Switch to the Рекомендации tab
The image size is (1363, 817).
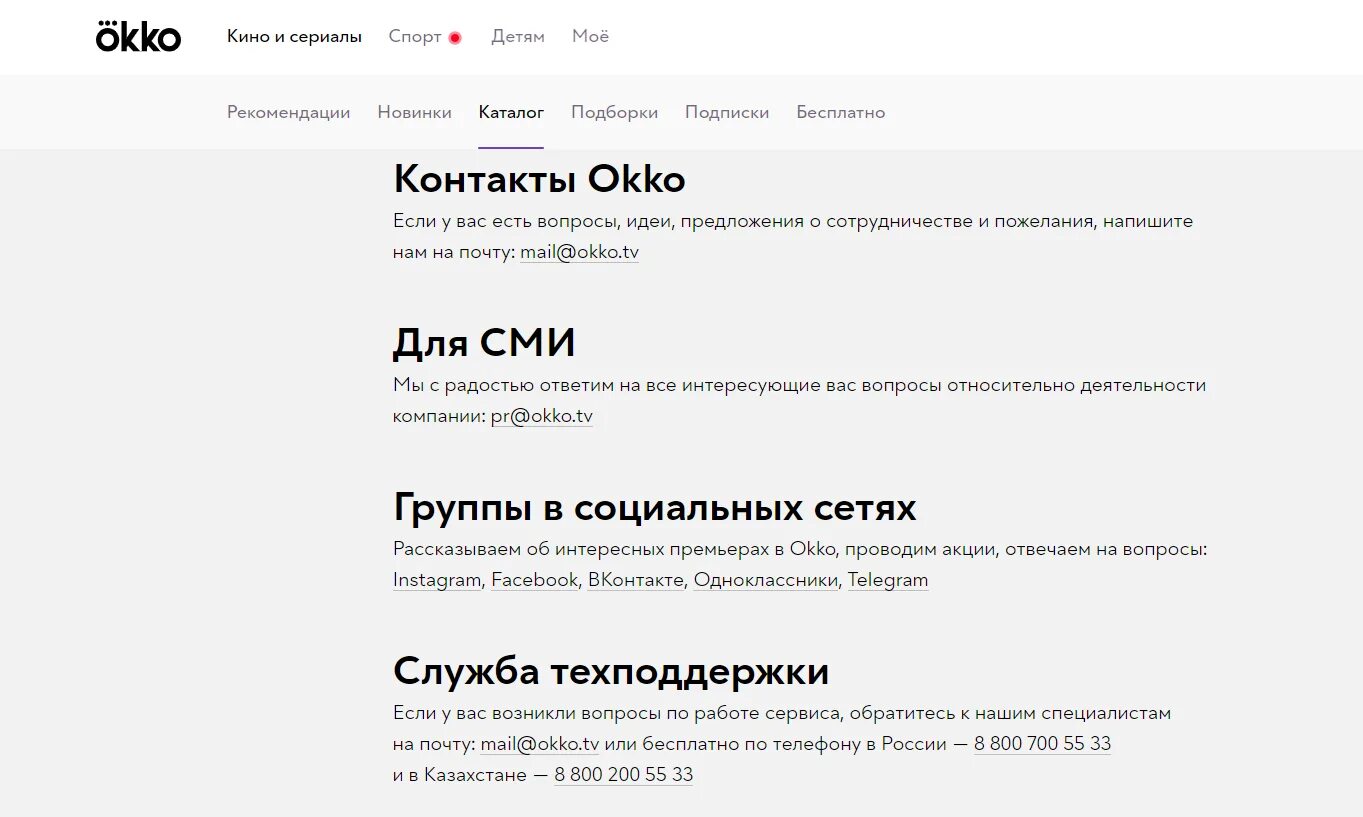tap(289, 112)
